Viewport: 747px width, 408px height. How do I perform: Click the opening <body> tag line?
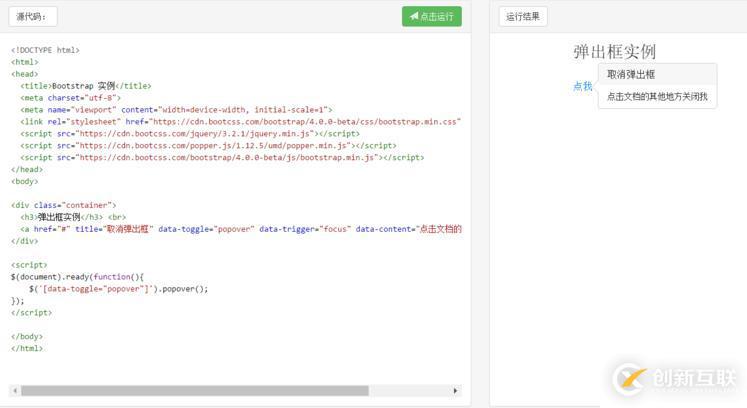[x=25, y=181]
